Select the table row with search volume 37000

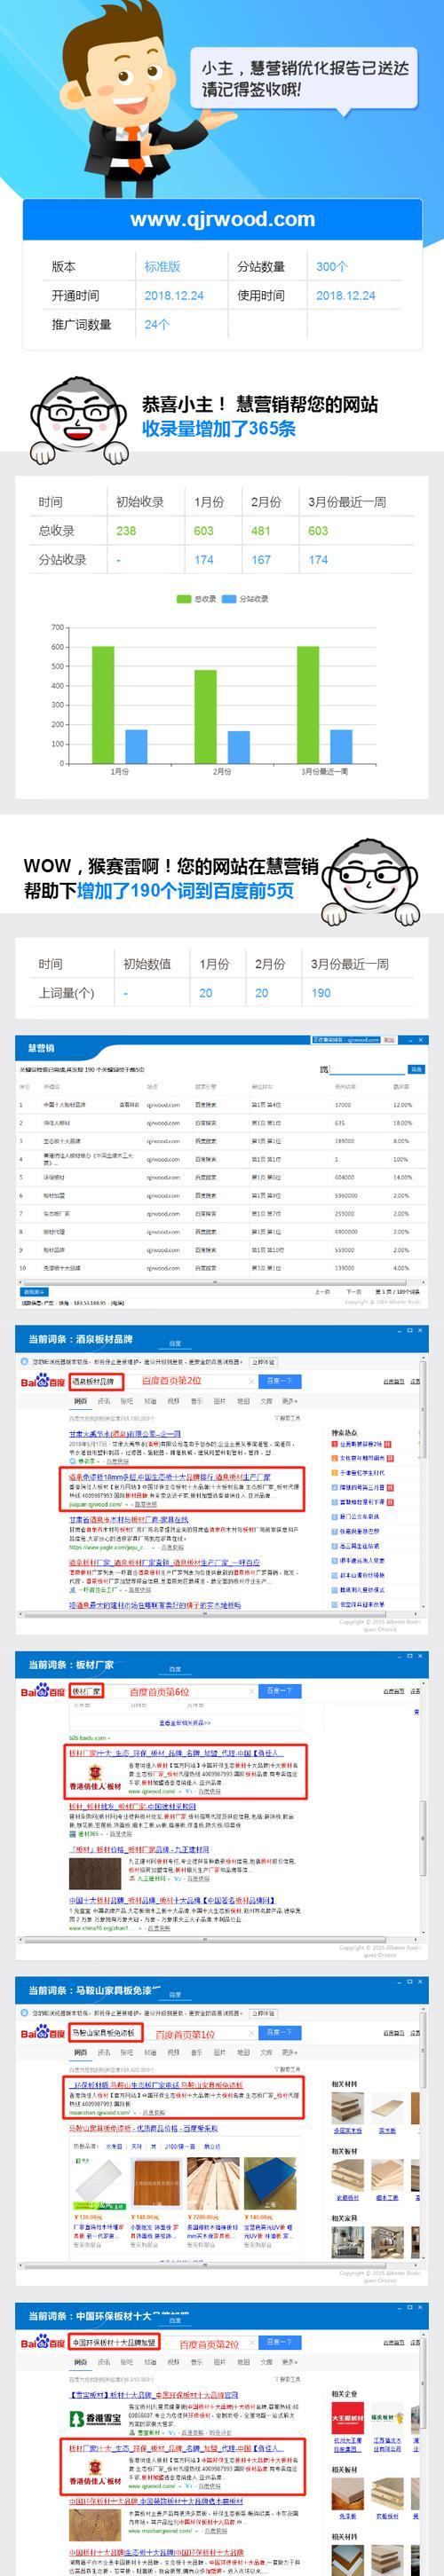pos(221,1105)
